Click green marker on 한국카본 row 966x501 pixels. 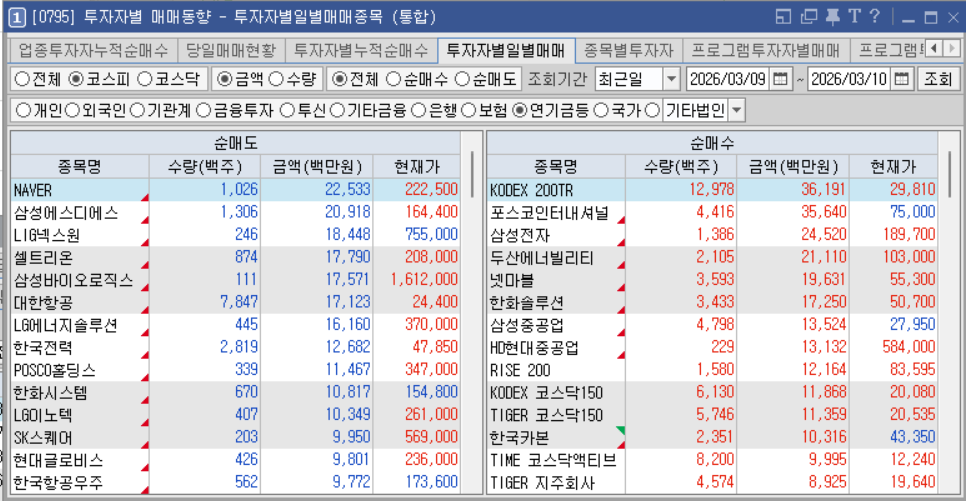coord(620,430)
